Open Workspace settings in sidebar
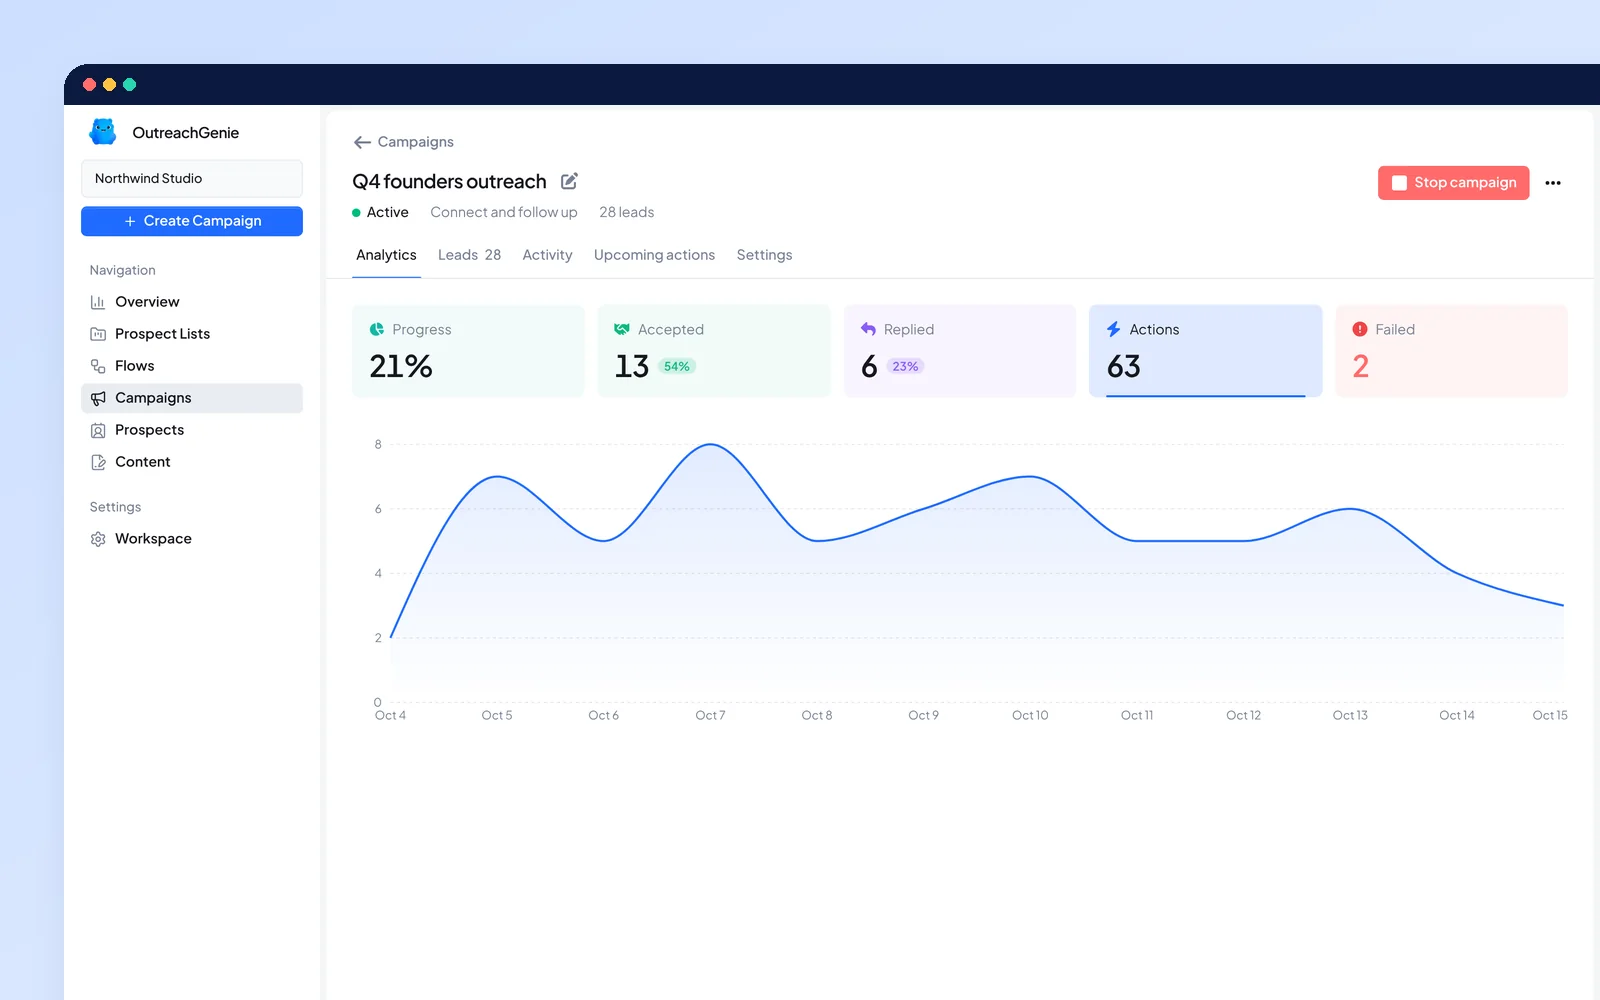The height and width of the screenshot is (1000, 1600). click(192, 539)
